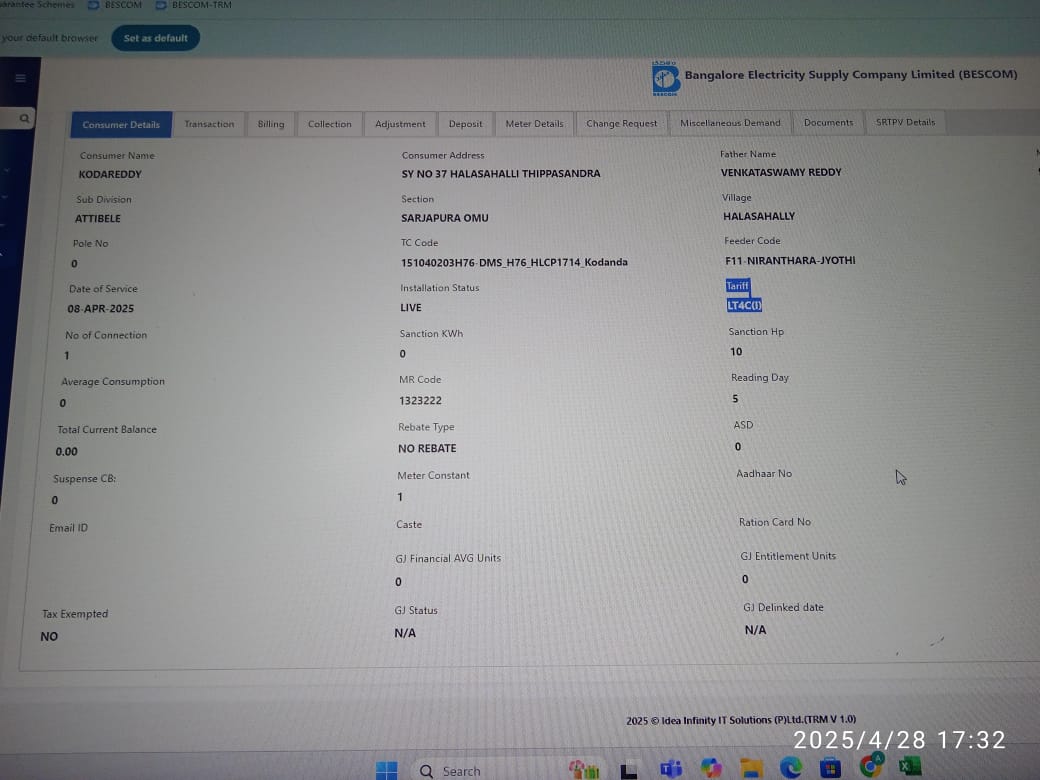Click the consumer name KODAREDDY
Screen dimensions: 1040x780
point(110,174)
